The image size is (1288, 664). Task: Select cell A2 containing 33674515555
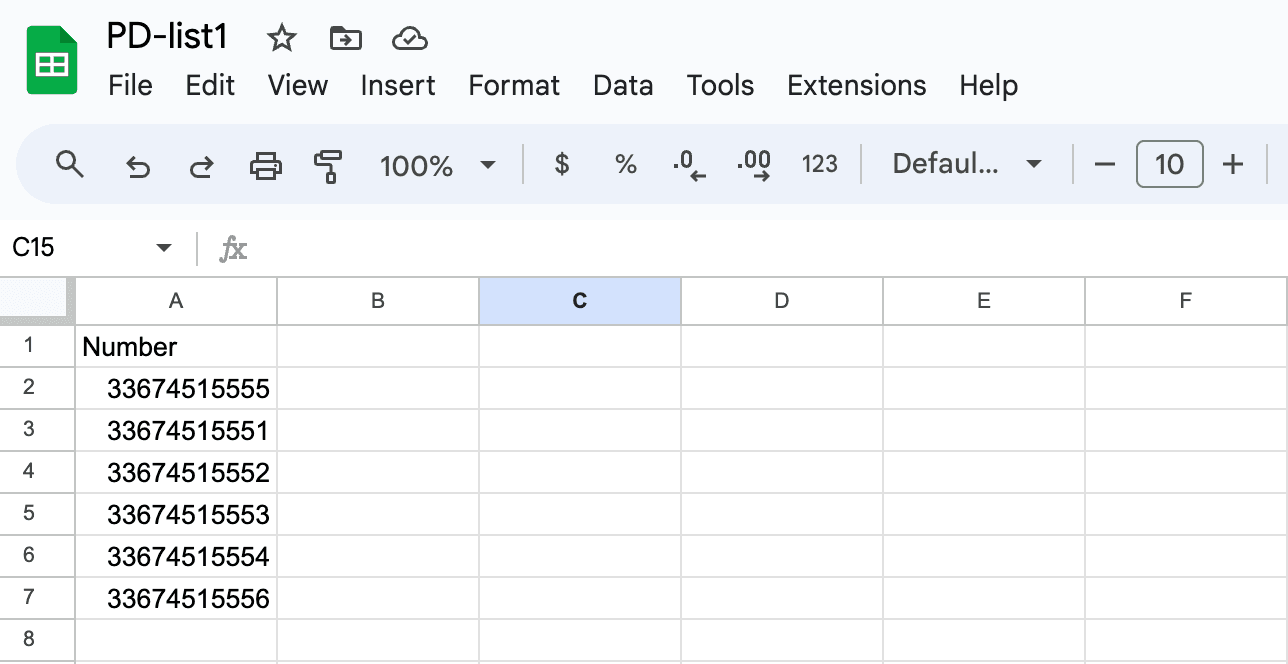176,388
